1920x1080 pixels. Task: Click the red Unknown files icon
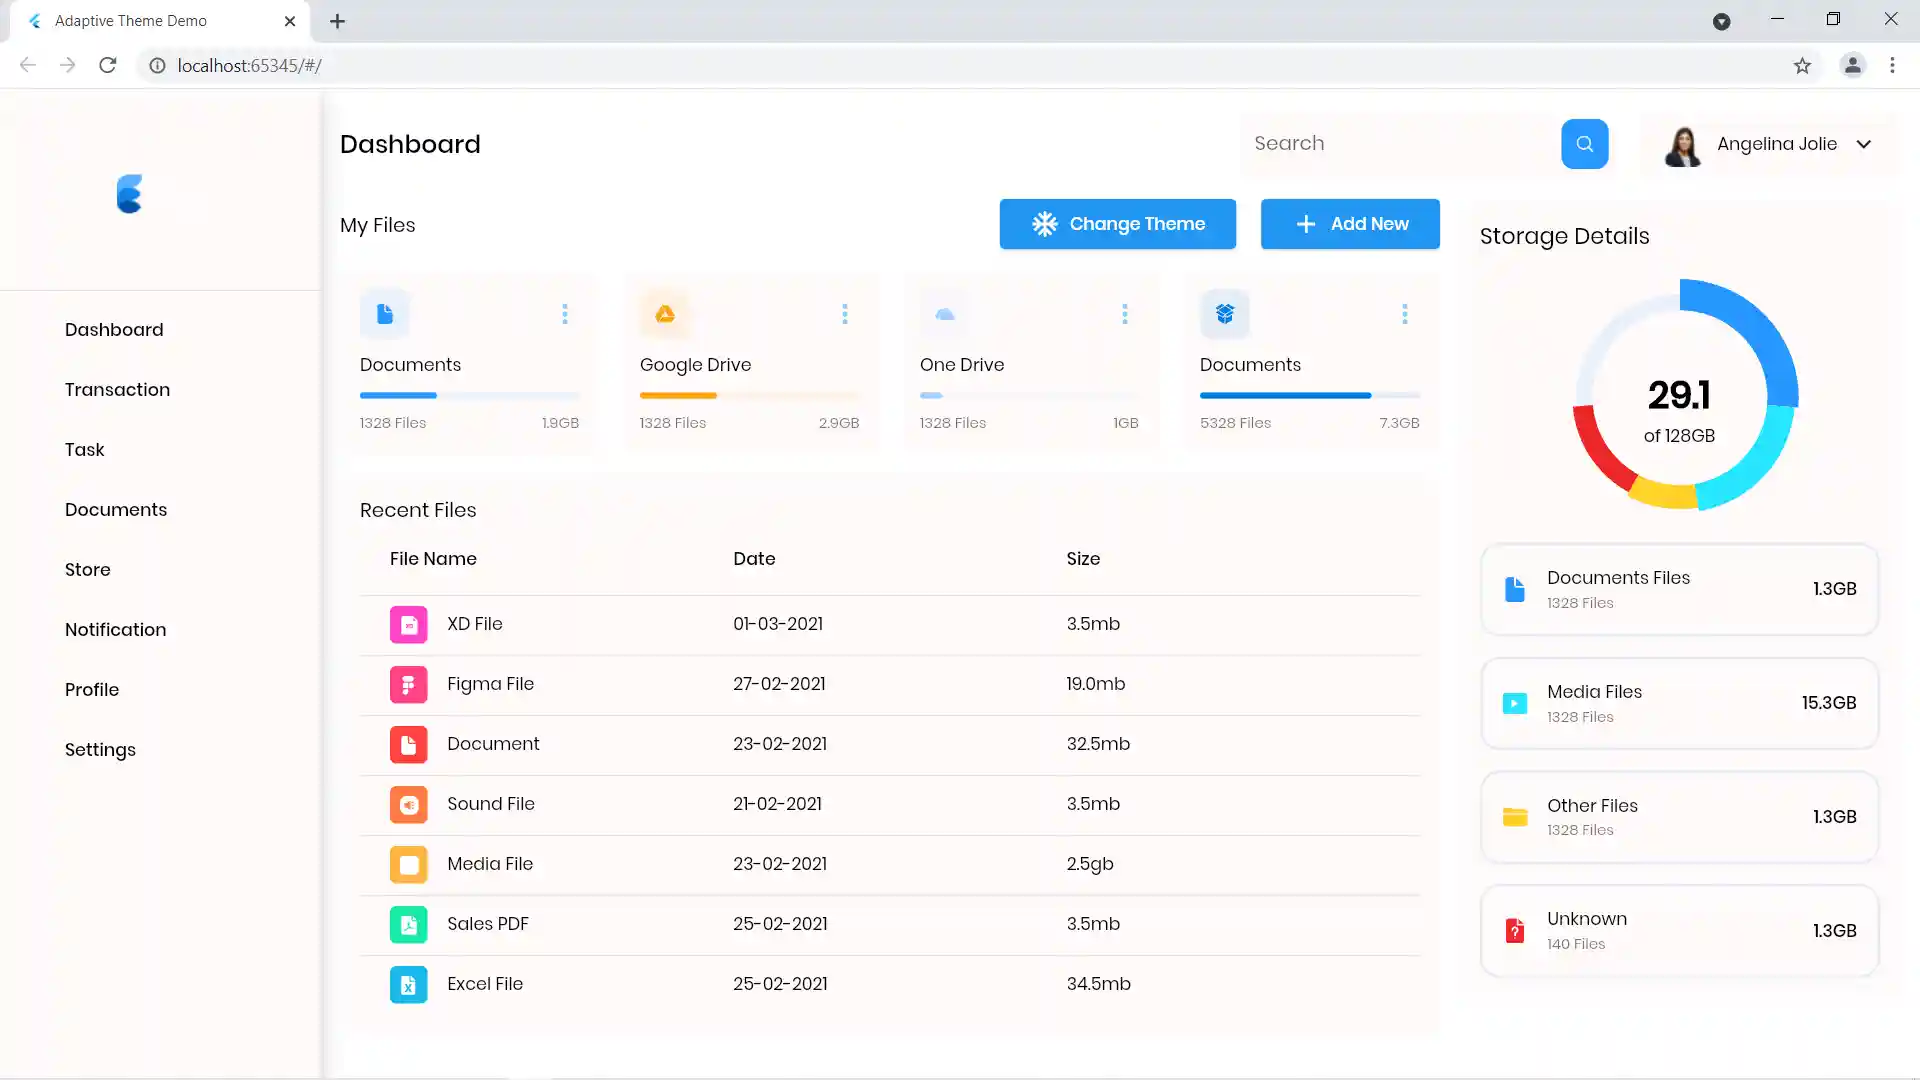(1515, 931)
